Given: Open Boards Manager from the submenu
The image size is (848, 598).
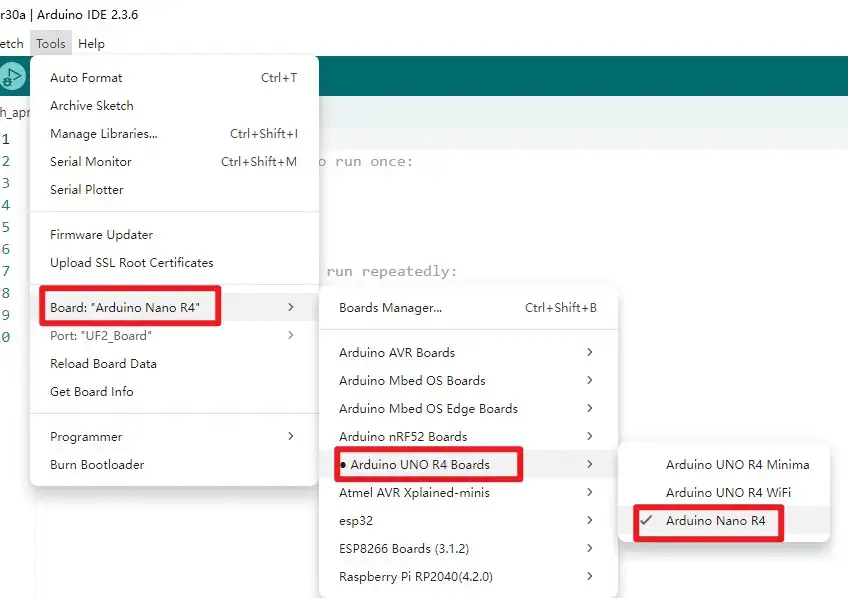Looking at the screenshot, I should (468, 308).
